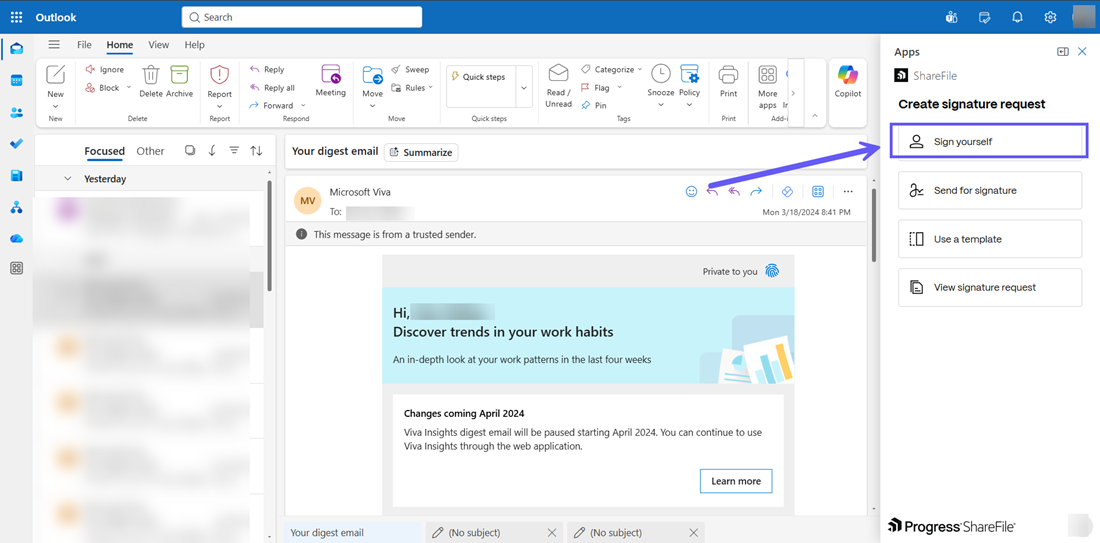
Task: Click the select messages checkbox icon
Action: [190, 151]
